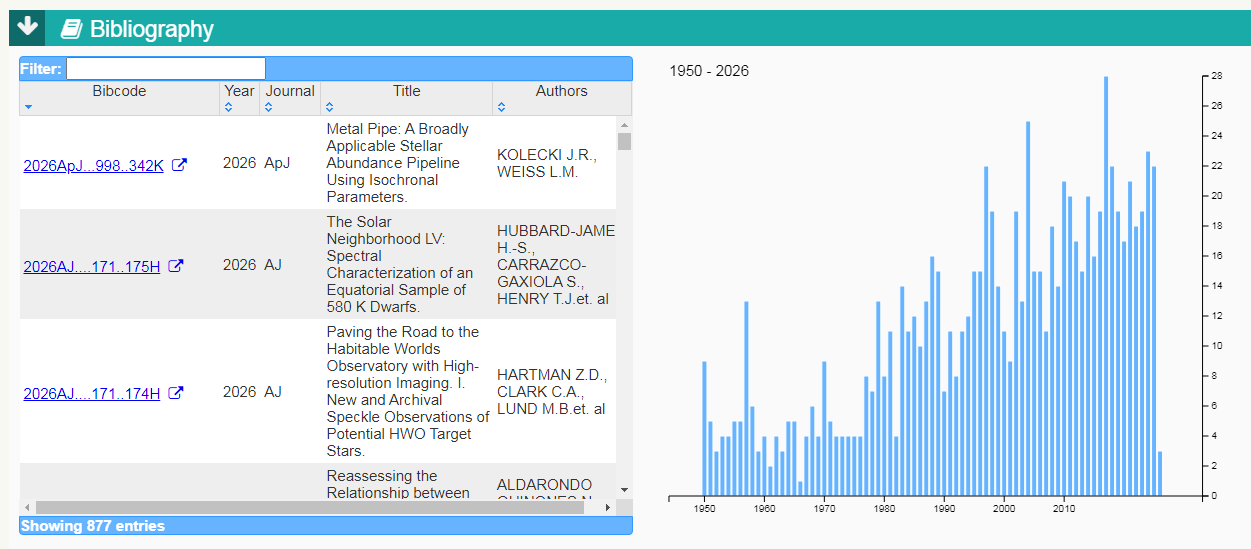This screenshot has height=549, width=1251.
Task: Click the vertical scrollbar thumb of the table
Action: pyautogui.click(x=624, y=141)
